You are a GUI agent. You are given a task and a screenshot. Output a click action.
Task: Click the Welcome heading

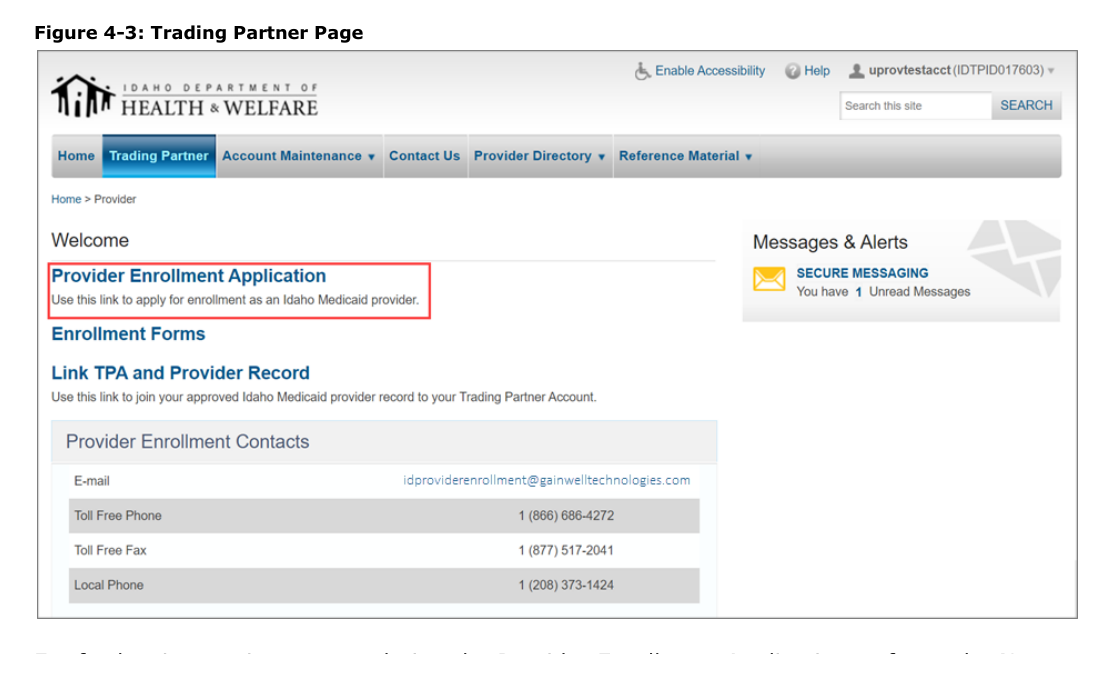[90, 240]
